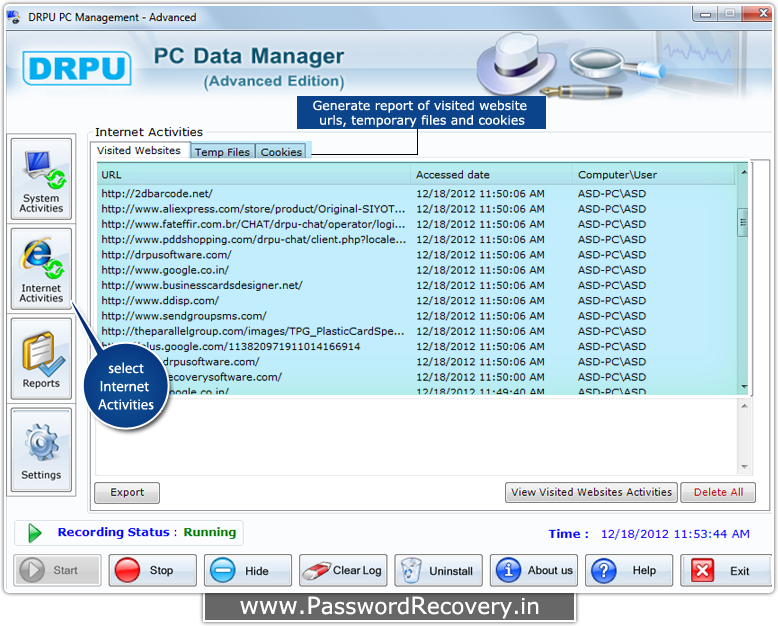The height and width of the screenshot is (626, 778).
Task: Select the http://www.google.co.in/ row
Action: click(417, 270)
